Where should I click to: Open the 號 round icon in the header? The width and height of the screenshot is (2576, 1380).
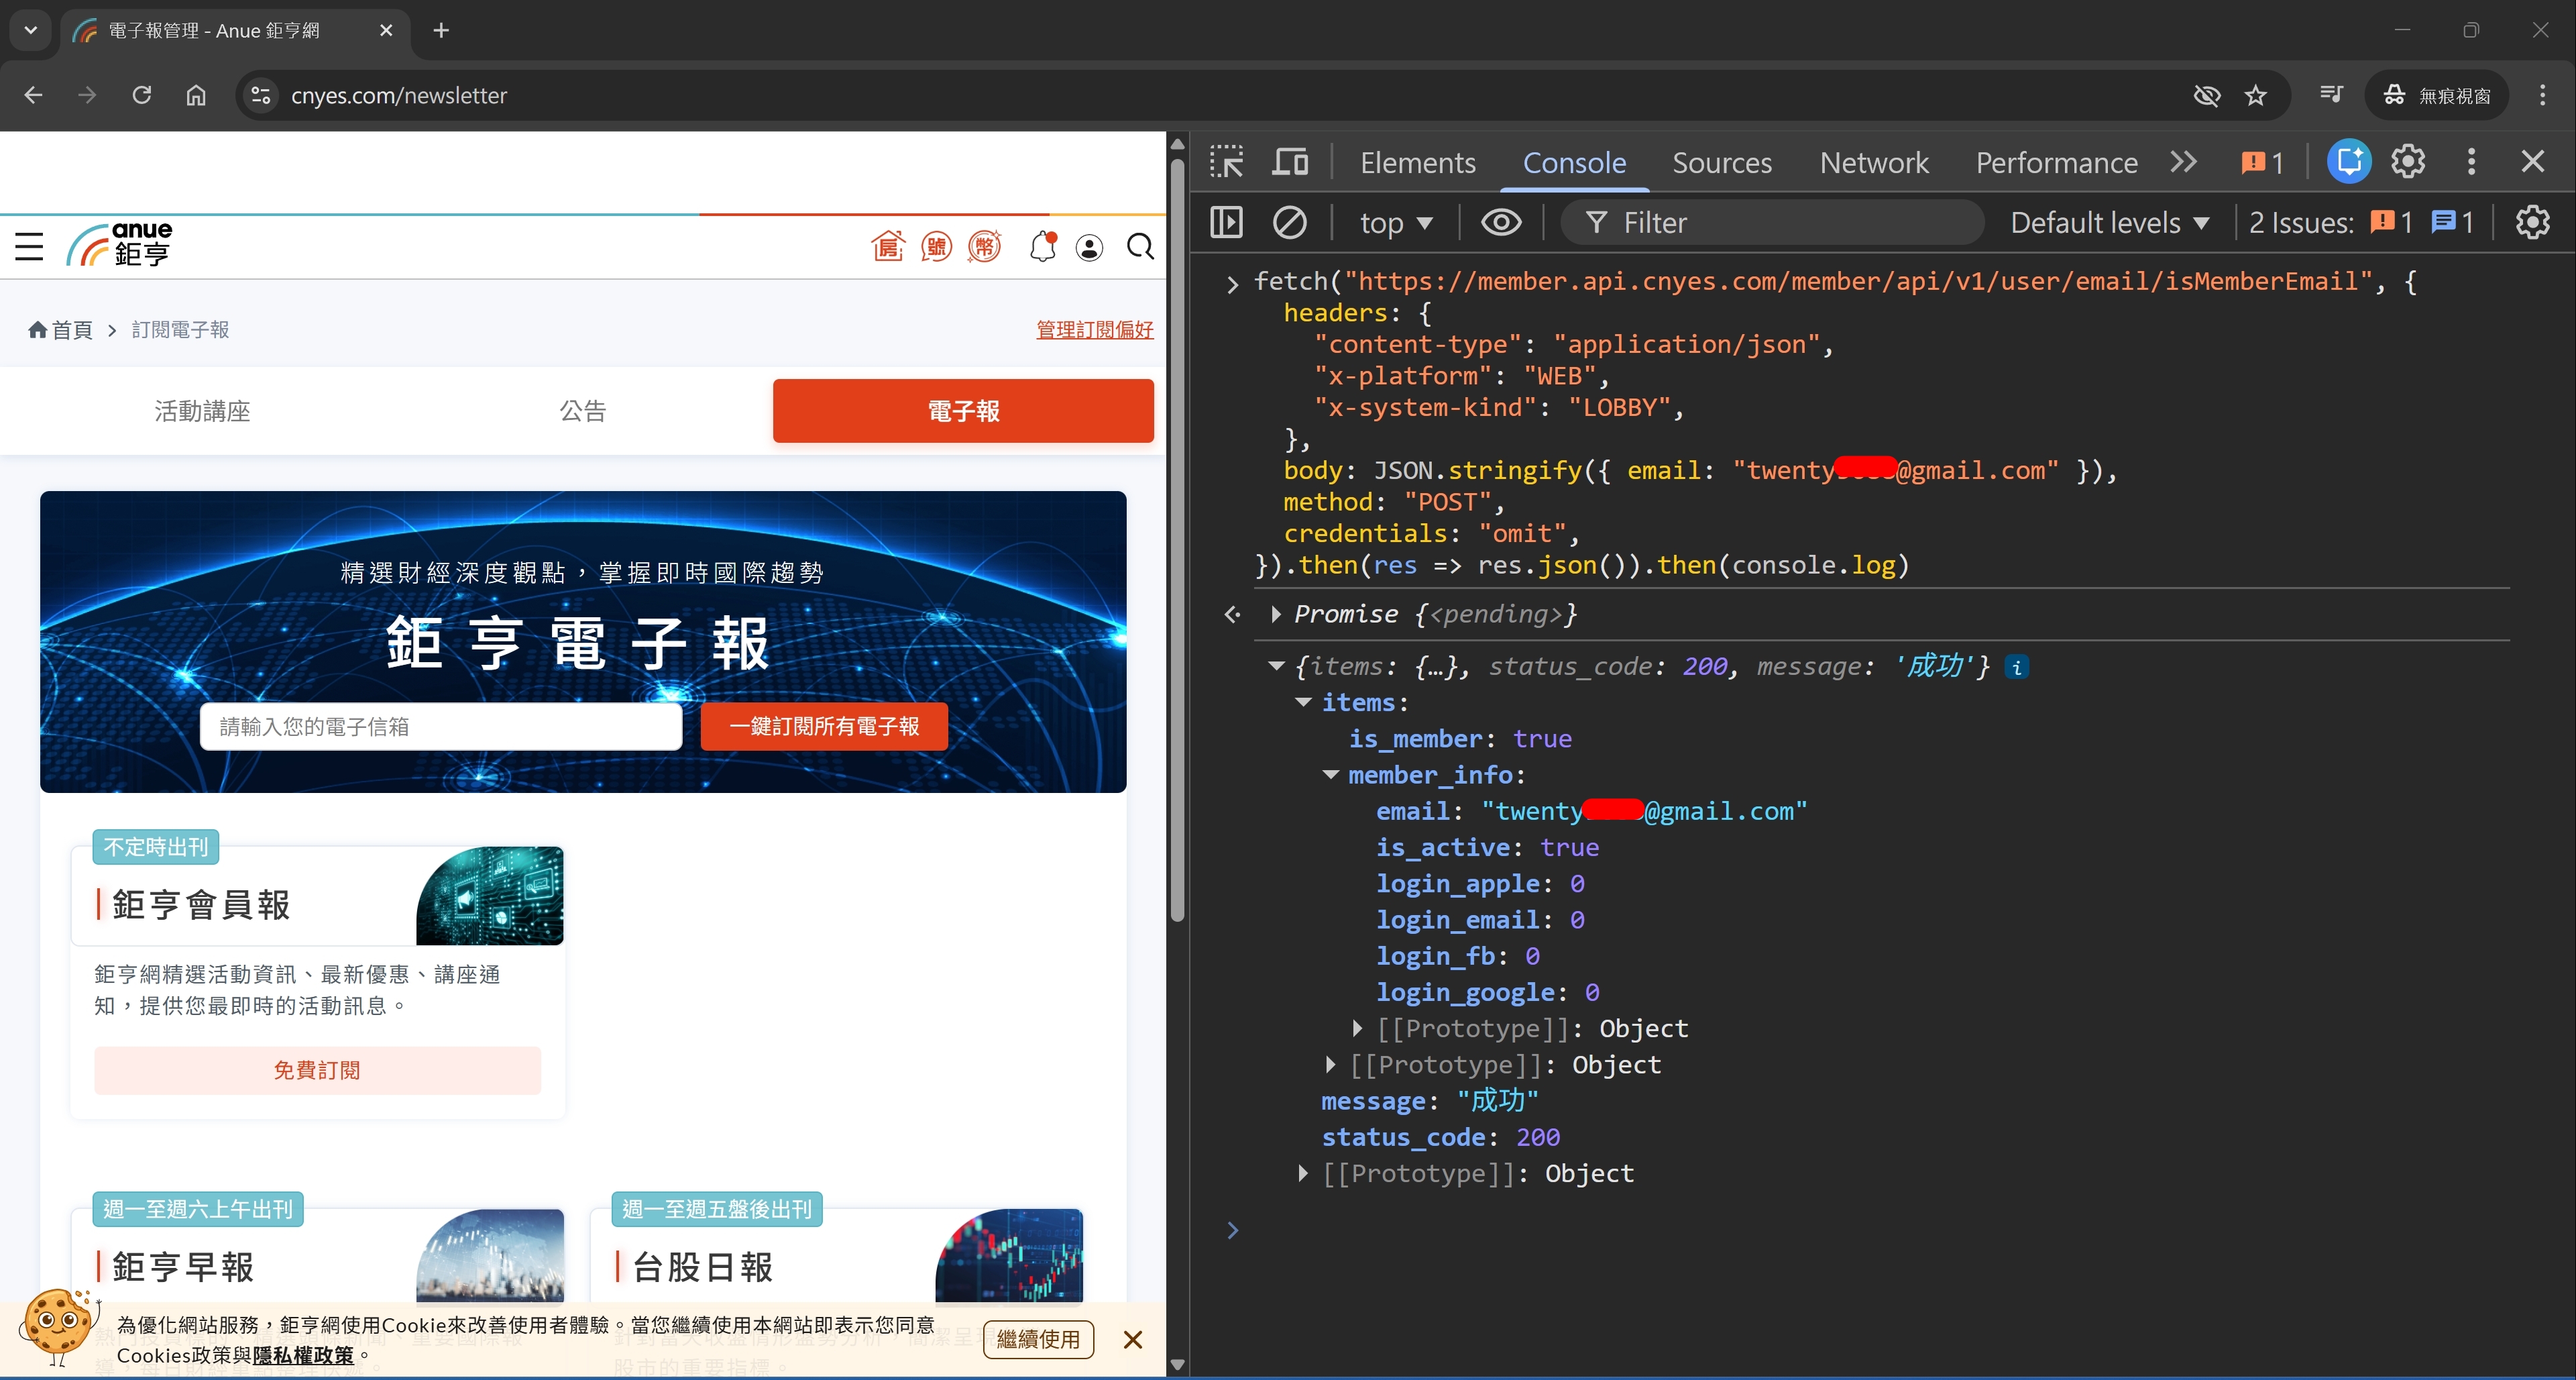point(936,246)
